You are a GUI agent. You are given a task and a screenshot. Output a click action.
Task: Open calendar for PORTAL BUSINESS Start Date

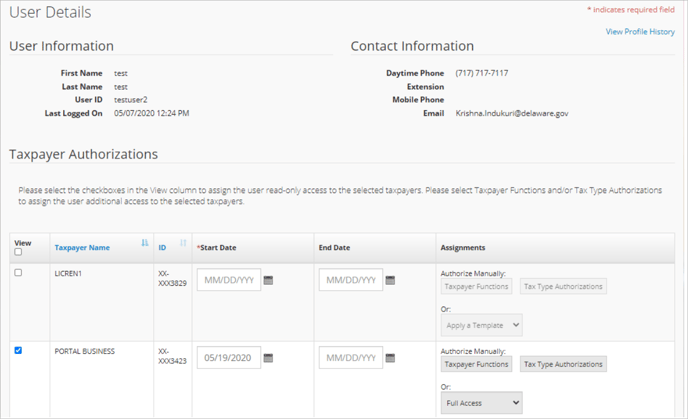click(x=269, y=358)
